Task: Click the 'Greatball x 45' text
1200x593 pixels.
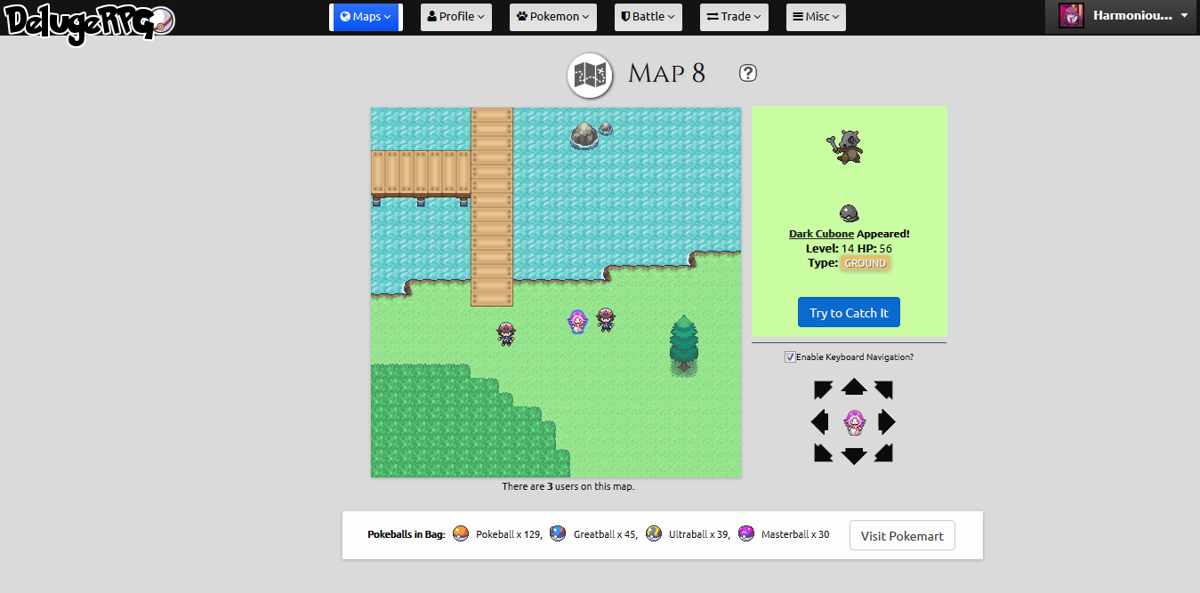Action: (605, 535)
